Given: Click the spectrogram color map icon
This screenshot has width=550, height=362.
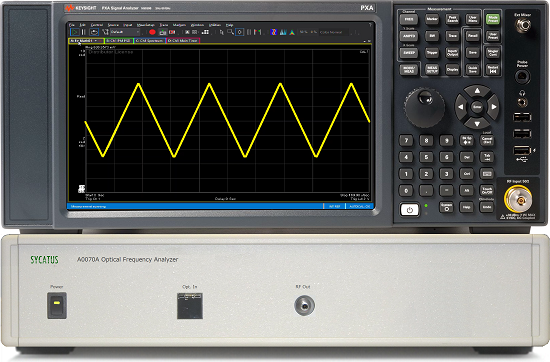Looking at the screenshot, I should click(274, 32).
